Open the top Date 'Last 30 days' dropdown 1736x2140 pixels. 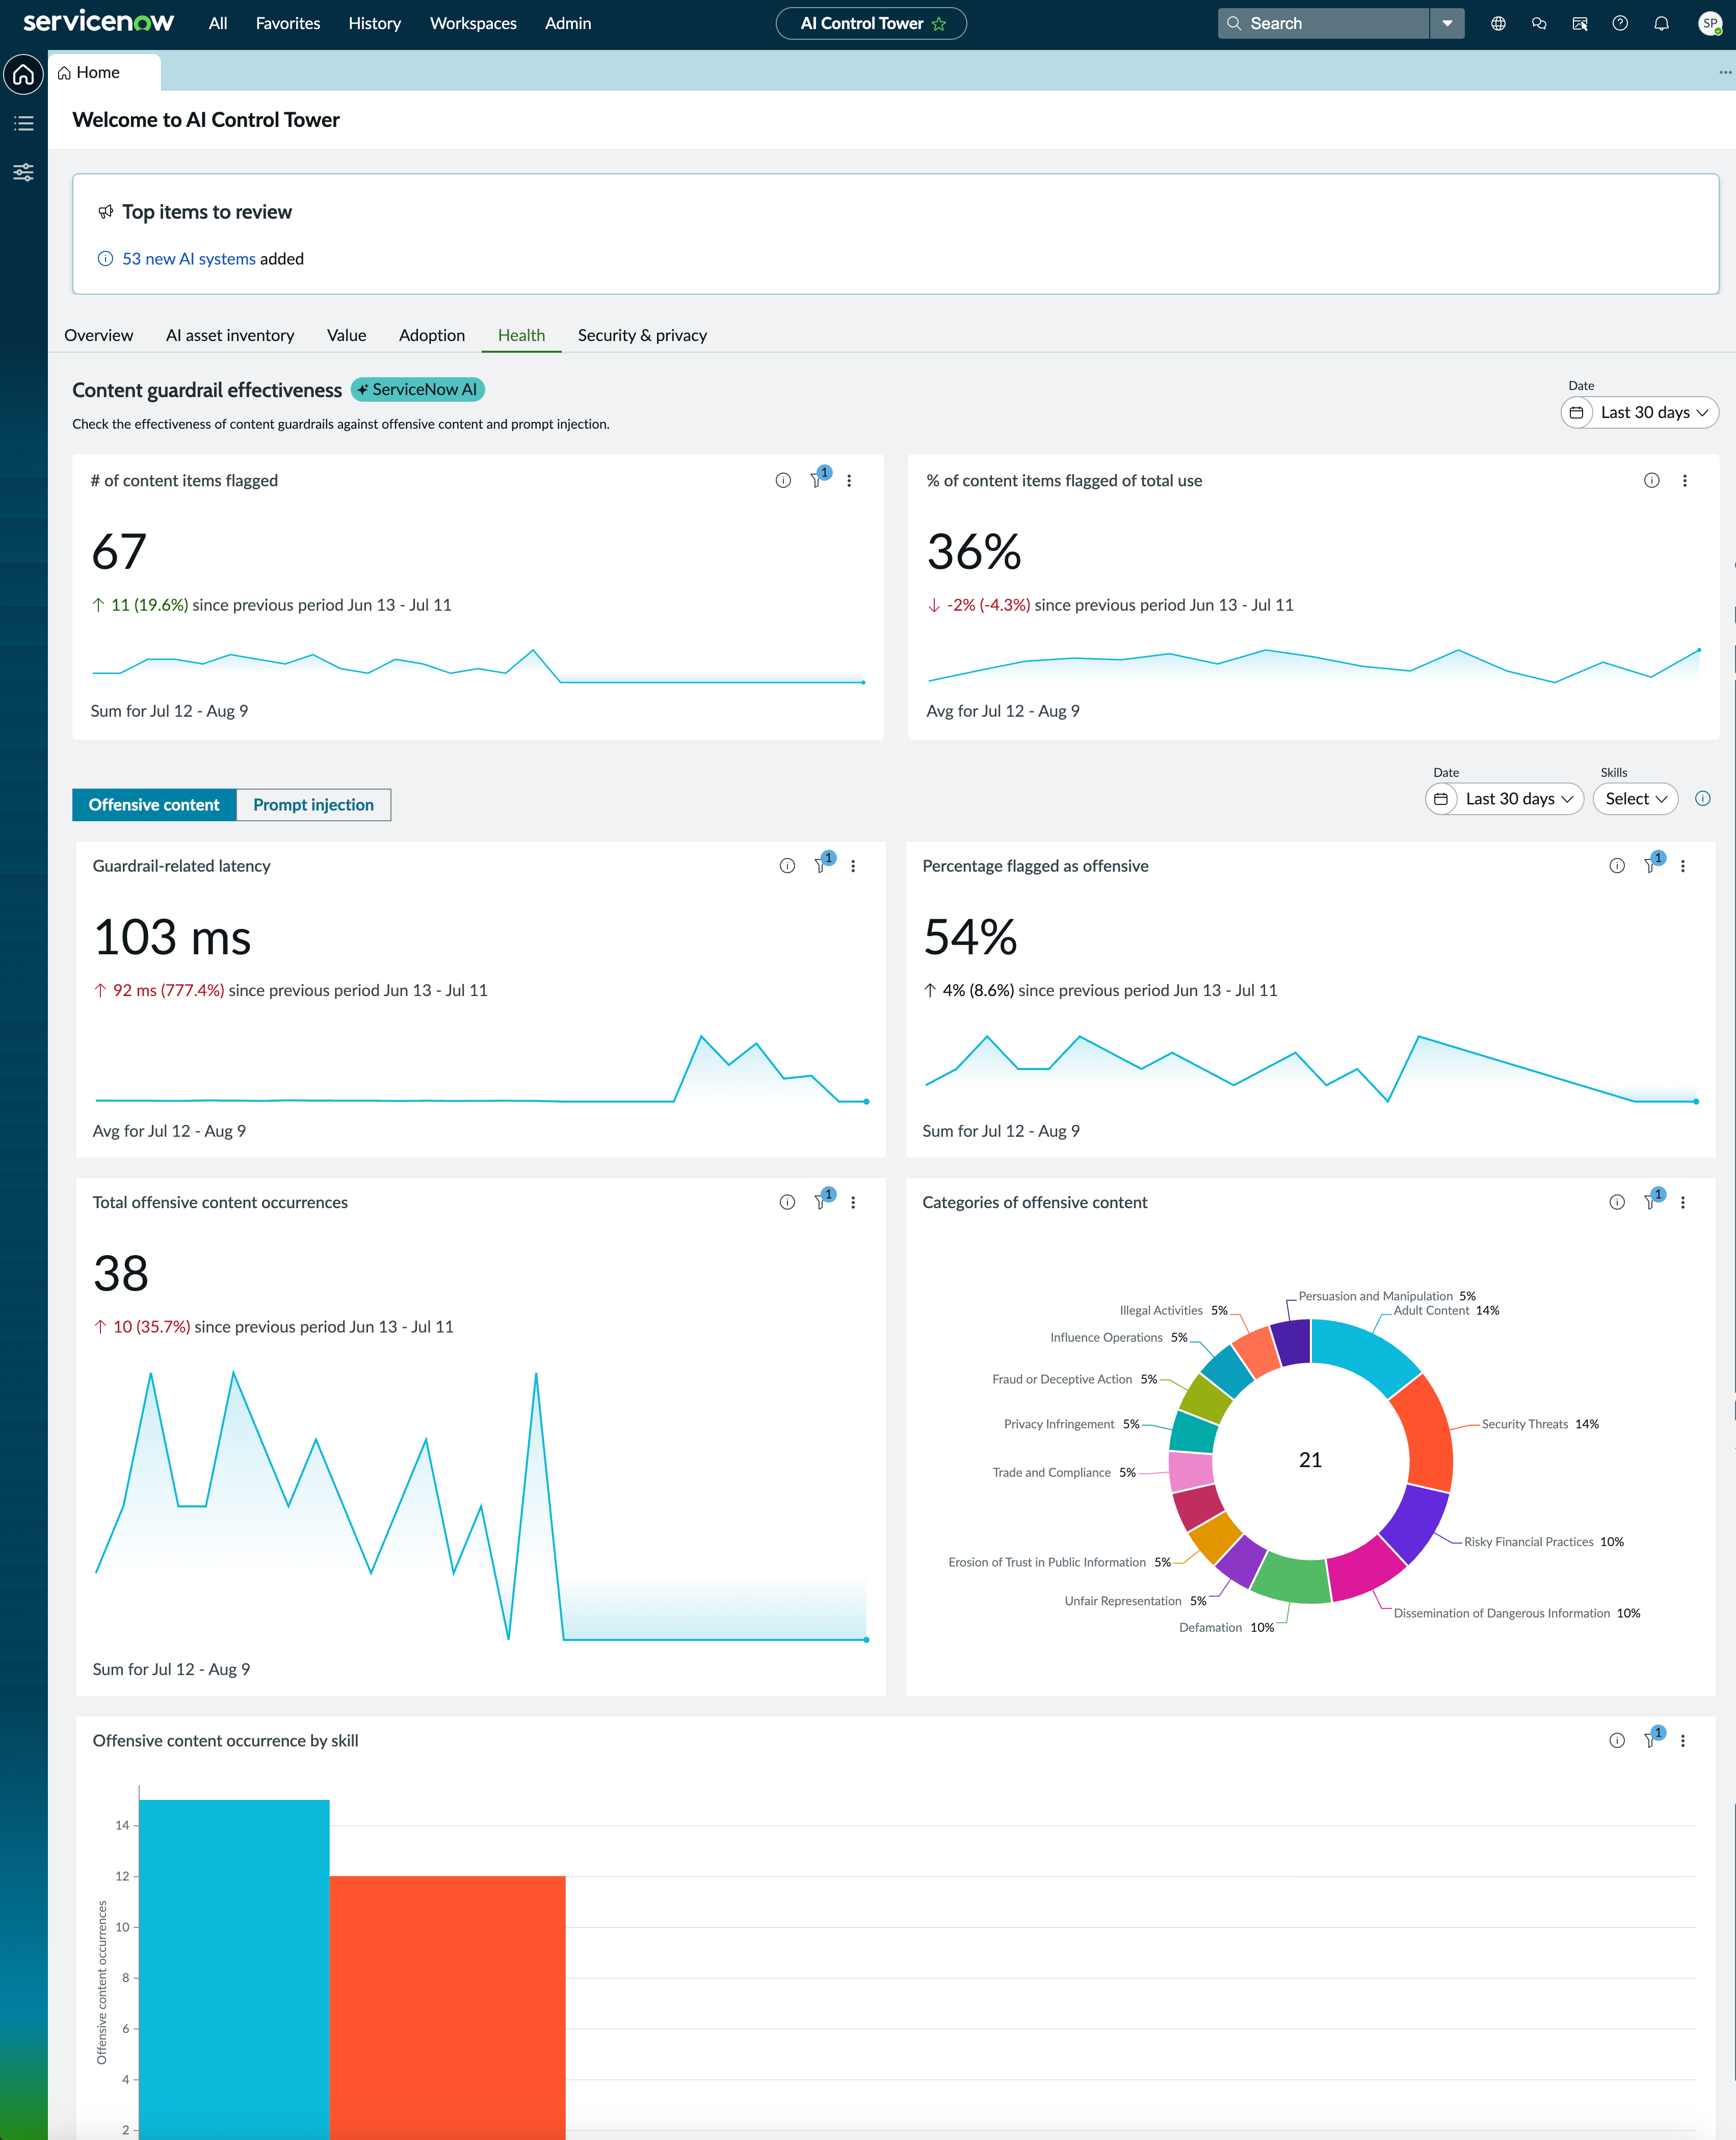pos(1639,412)
